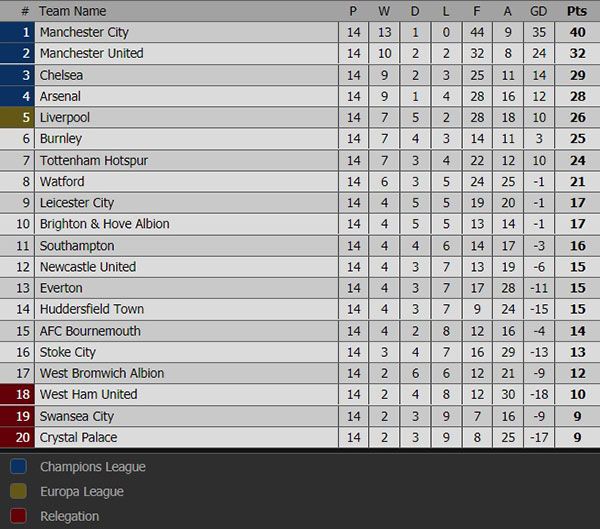Choose Brighton & Hove Albion row
This screenshot has height=529, width=600.
pyautogui.click(x=300, y=224)
